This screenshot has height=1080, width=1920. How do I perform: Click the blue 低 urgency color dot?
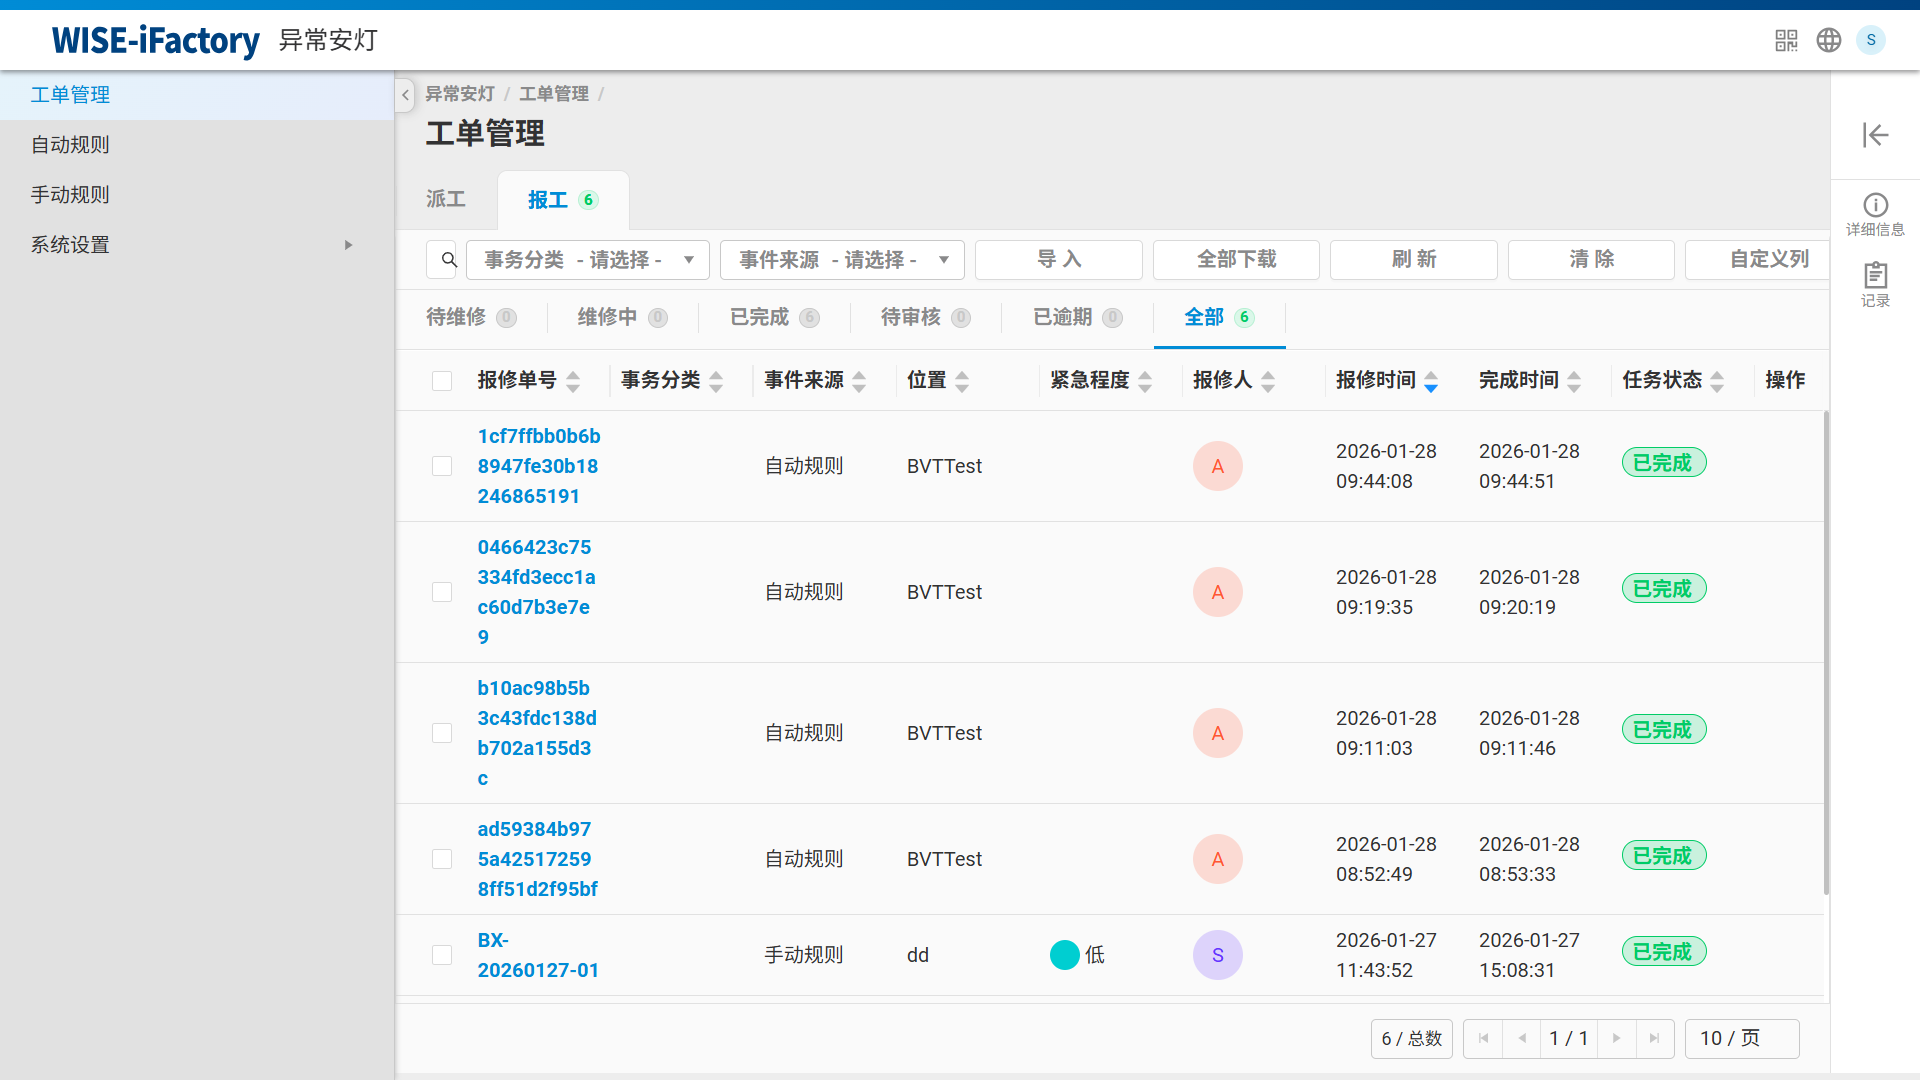tap(1064, 955)
